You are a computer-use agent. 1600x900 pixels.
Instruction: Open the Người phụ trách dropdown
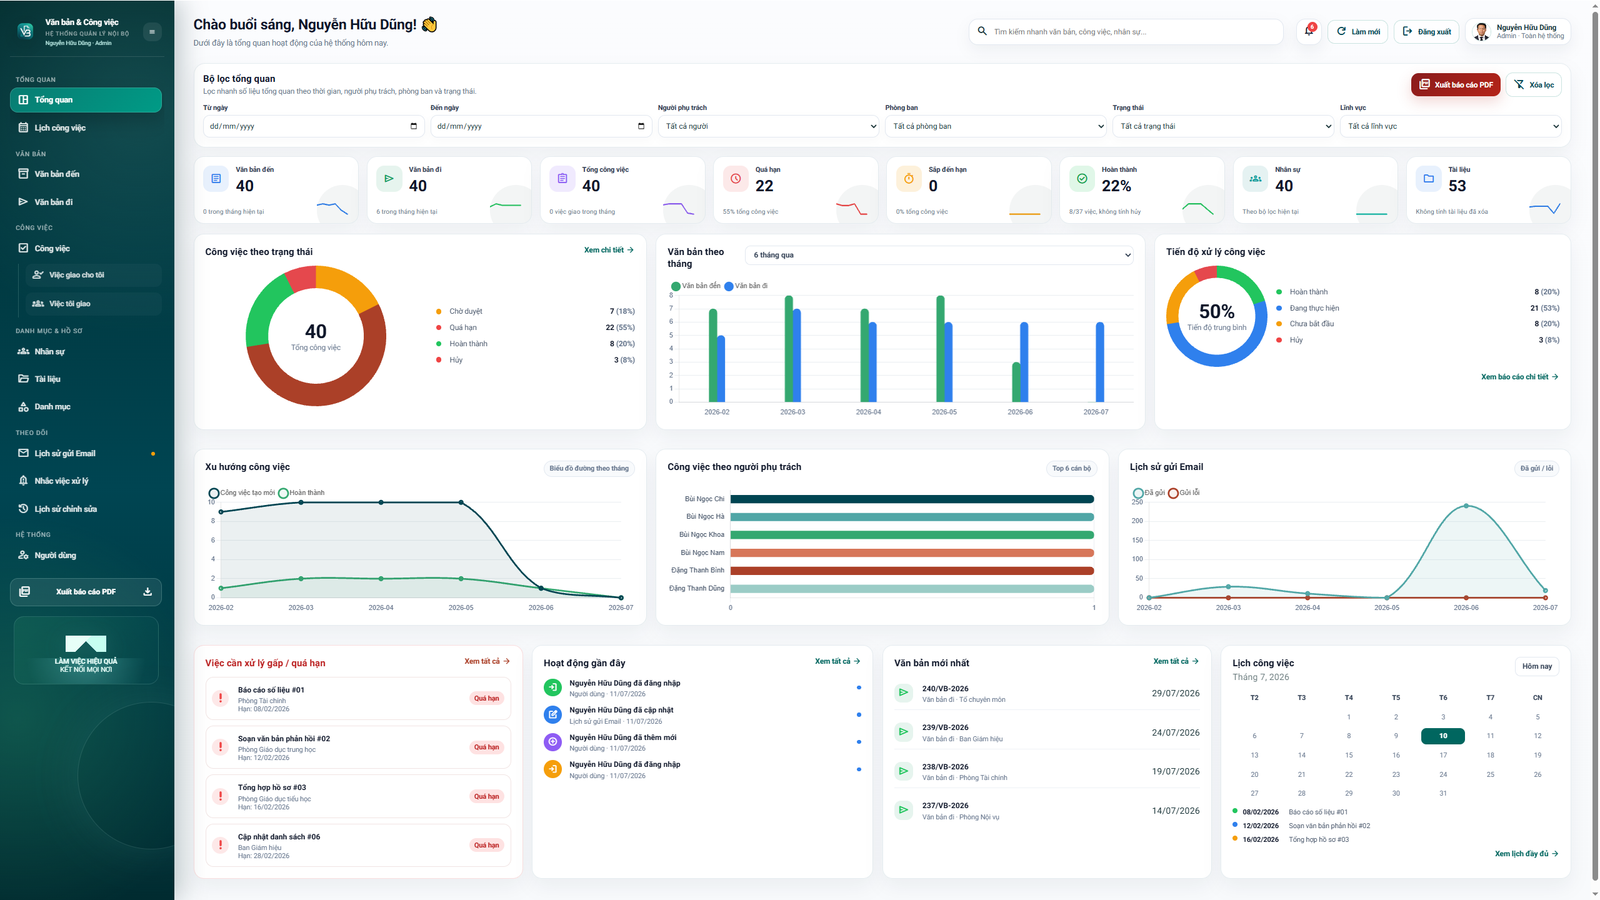tap(769, 126)
